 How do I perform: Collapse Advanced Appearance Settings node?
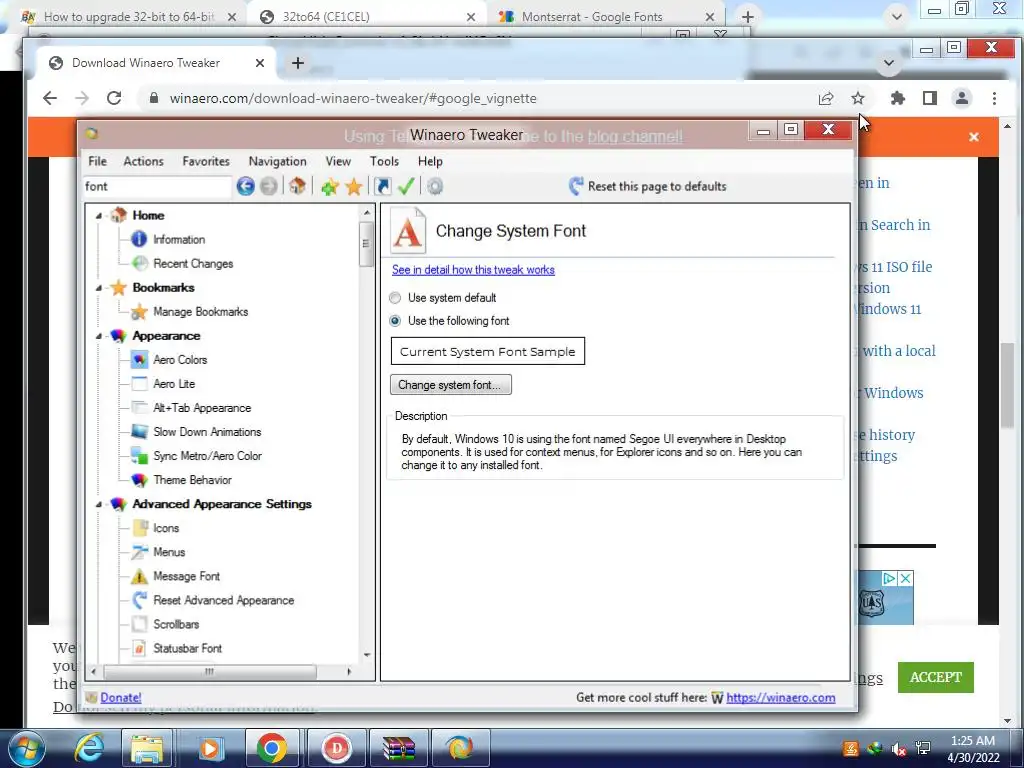pyautogui.click(x=99, y=504)
